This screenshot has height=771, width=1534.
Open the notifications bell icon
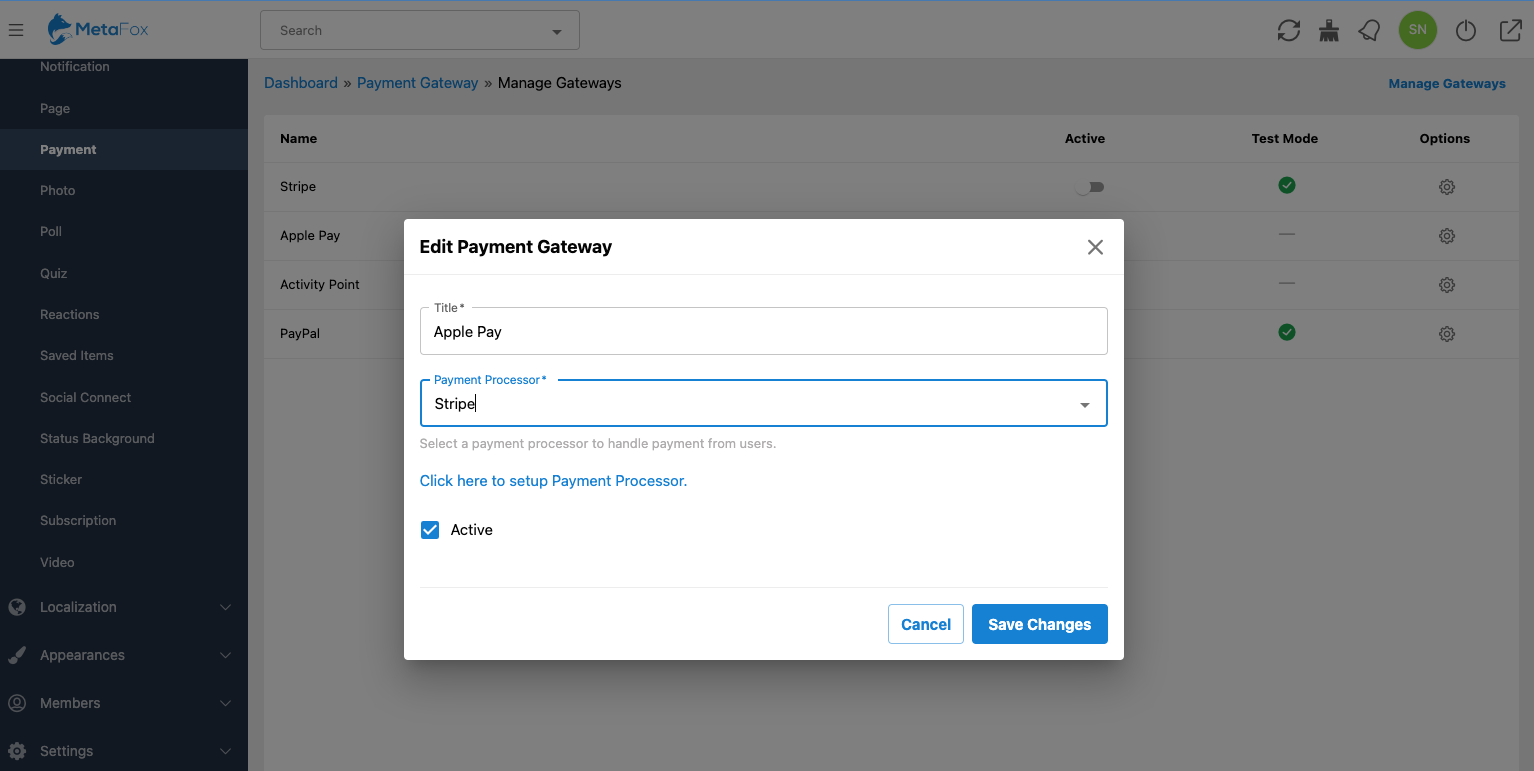tap(1369, 31)
